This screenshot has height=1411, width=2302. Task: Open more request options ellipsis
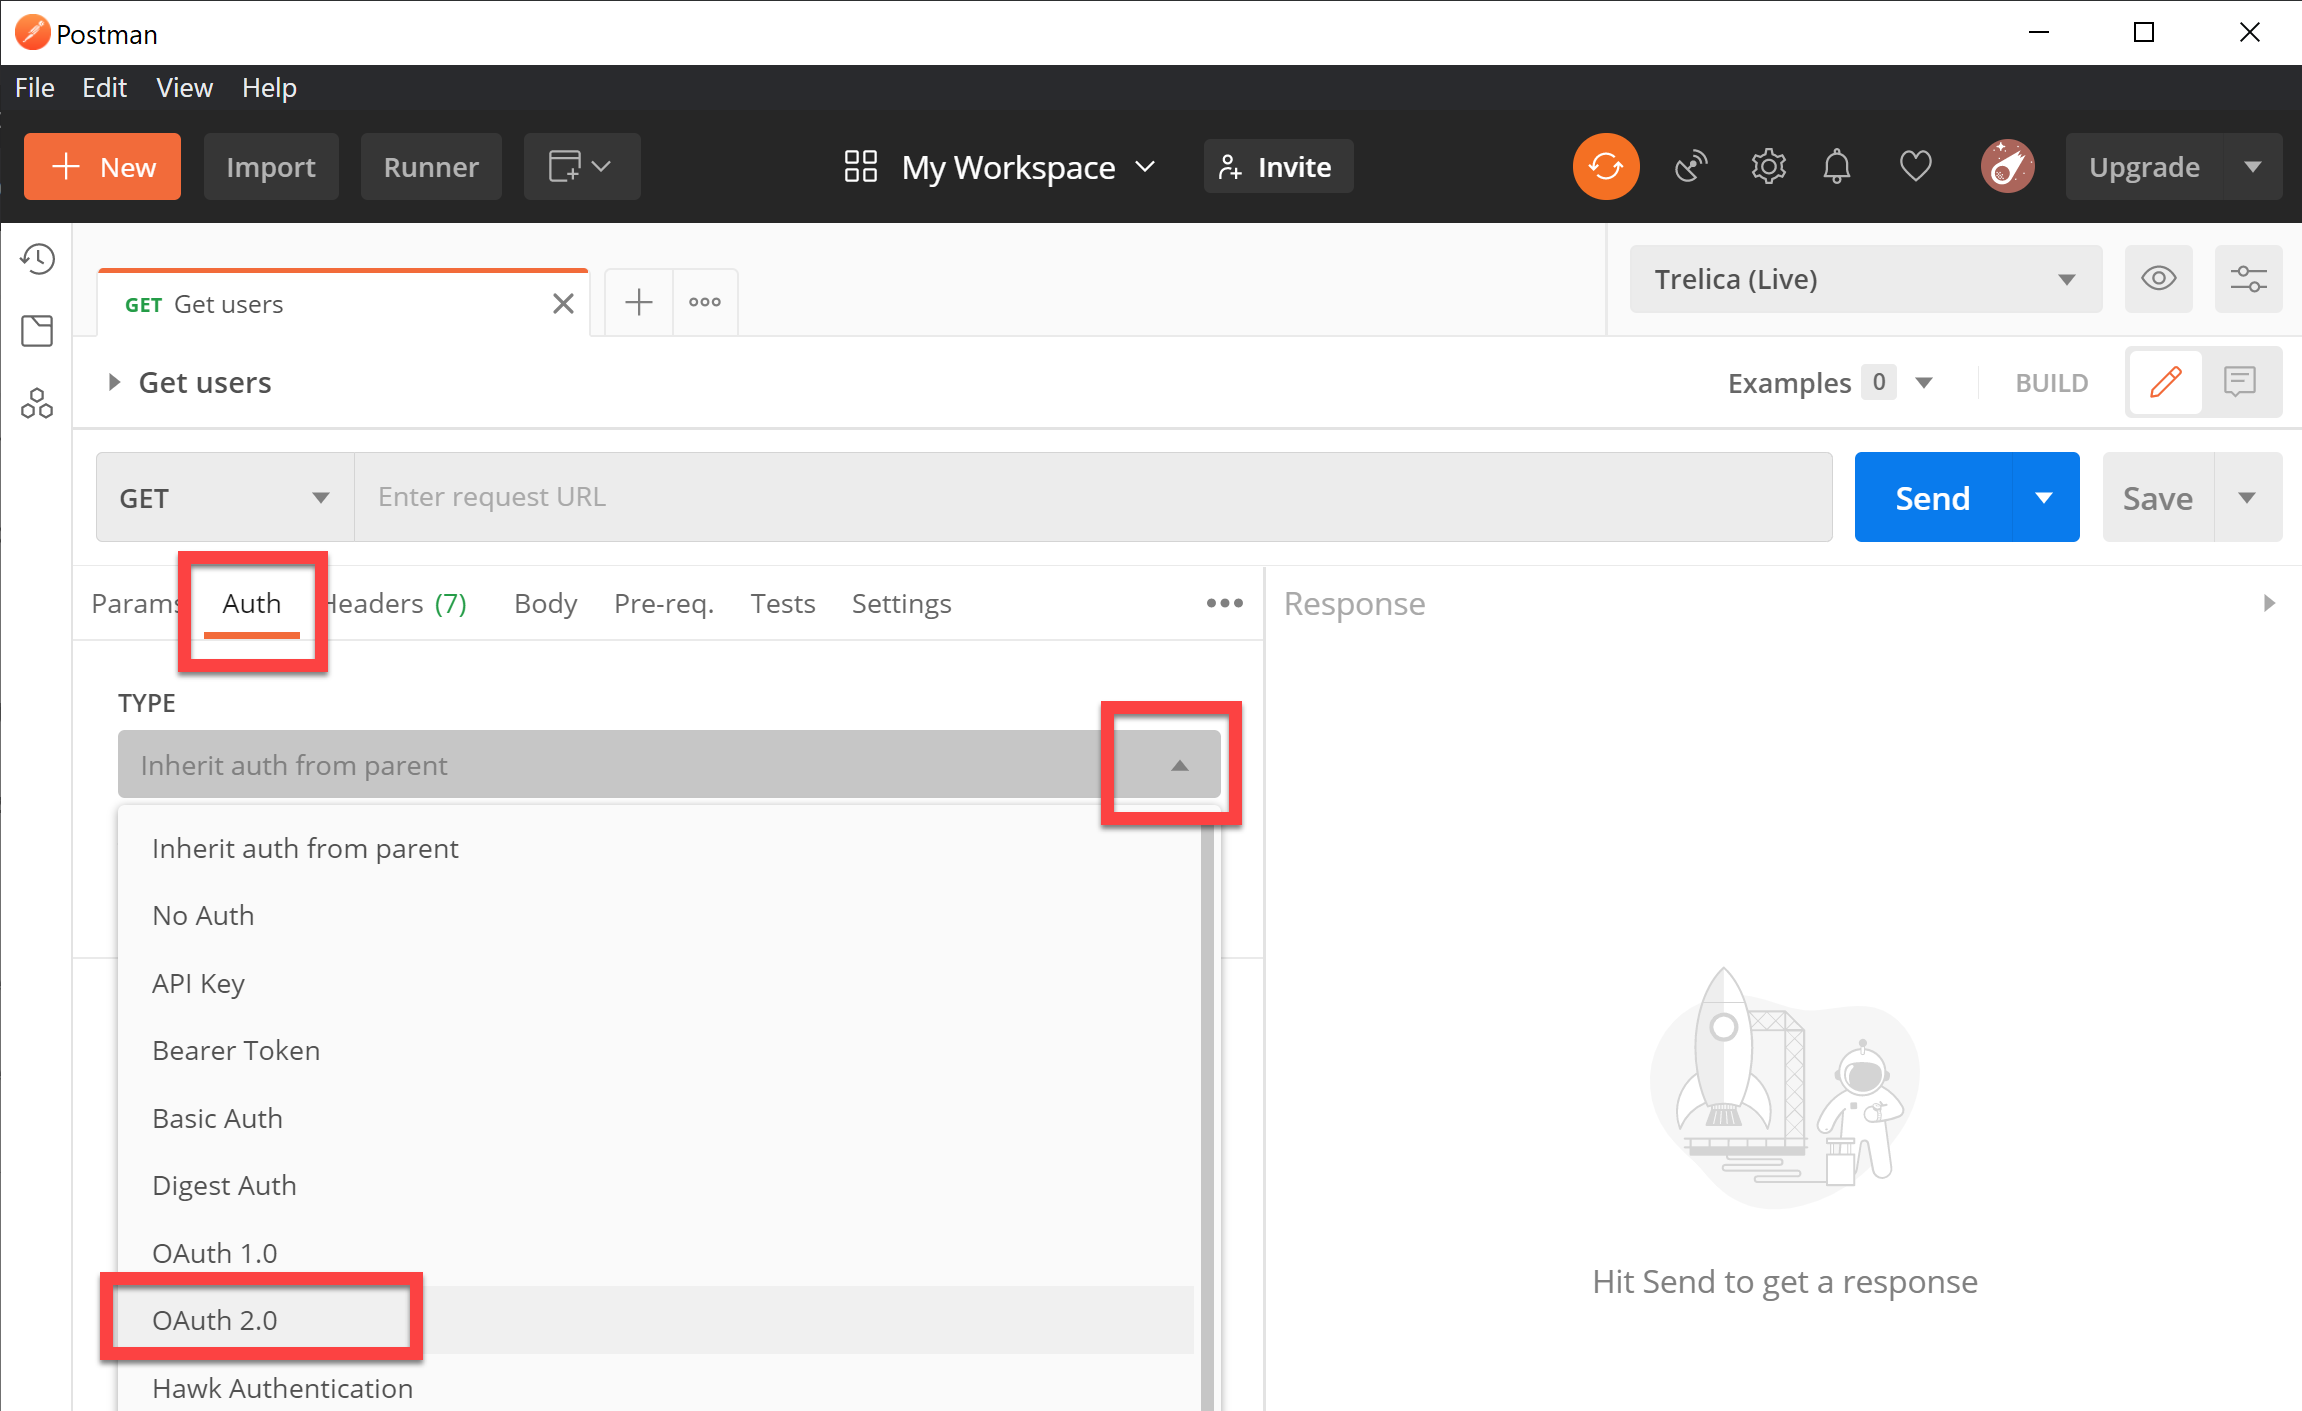click(1224, 603)
